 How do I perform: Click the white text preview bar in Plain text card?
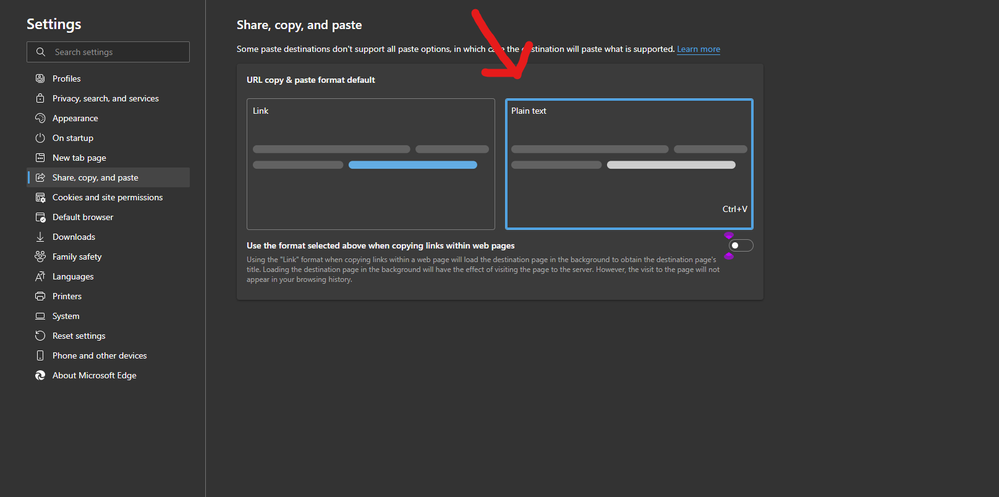[x=671, y=165]
